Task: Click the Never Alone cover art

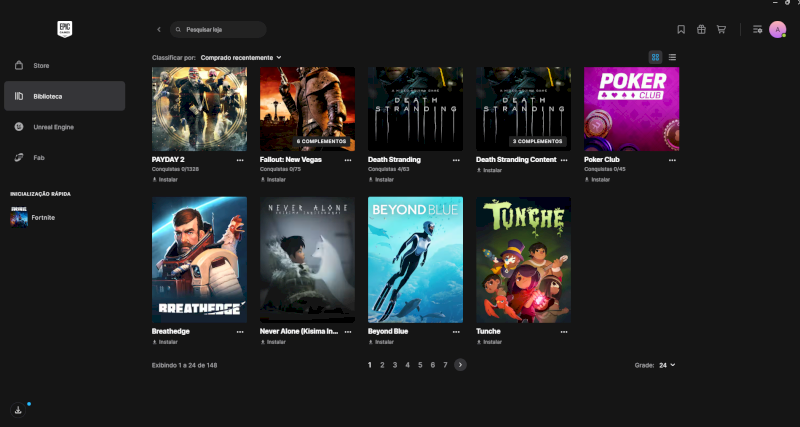Action: point(307,260)
